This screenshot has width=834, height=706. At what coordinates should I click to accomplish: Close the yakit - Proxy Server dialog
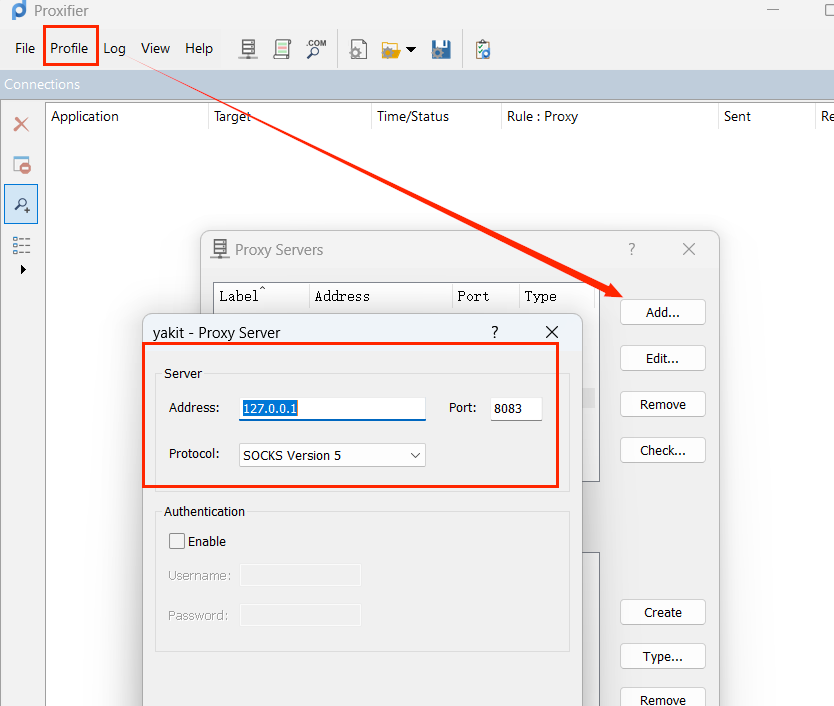552,332
